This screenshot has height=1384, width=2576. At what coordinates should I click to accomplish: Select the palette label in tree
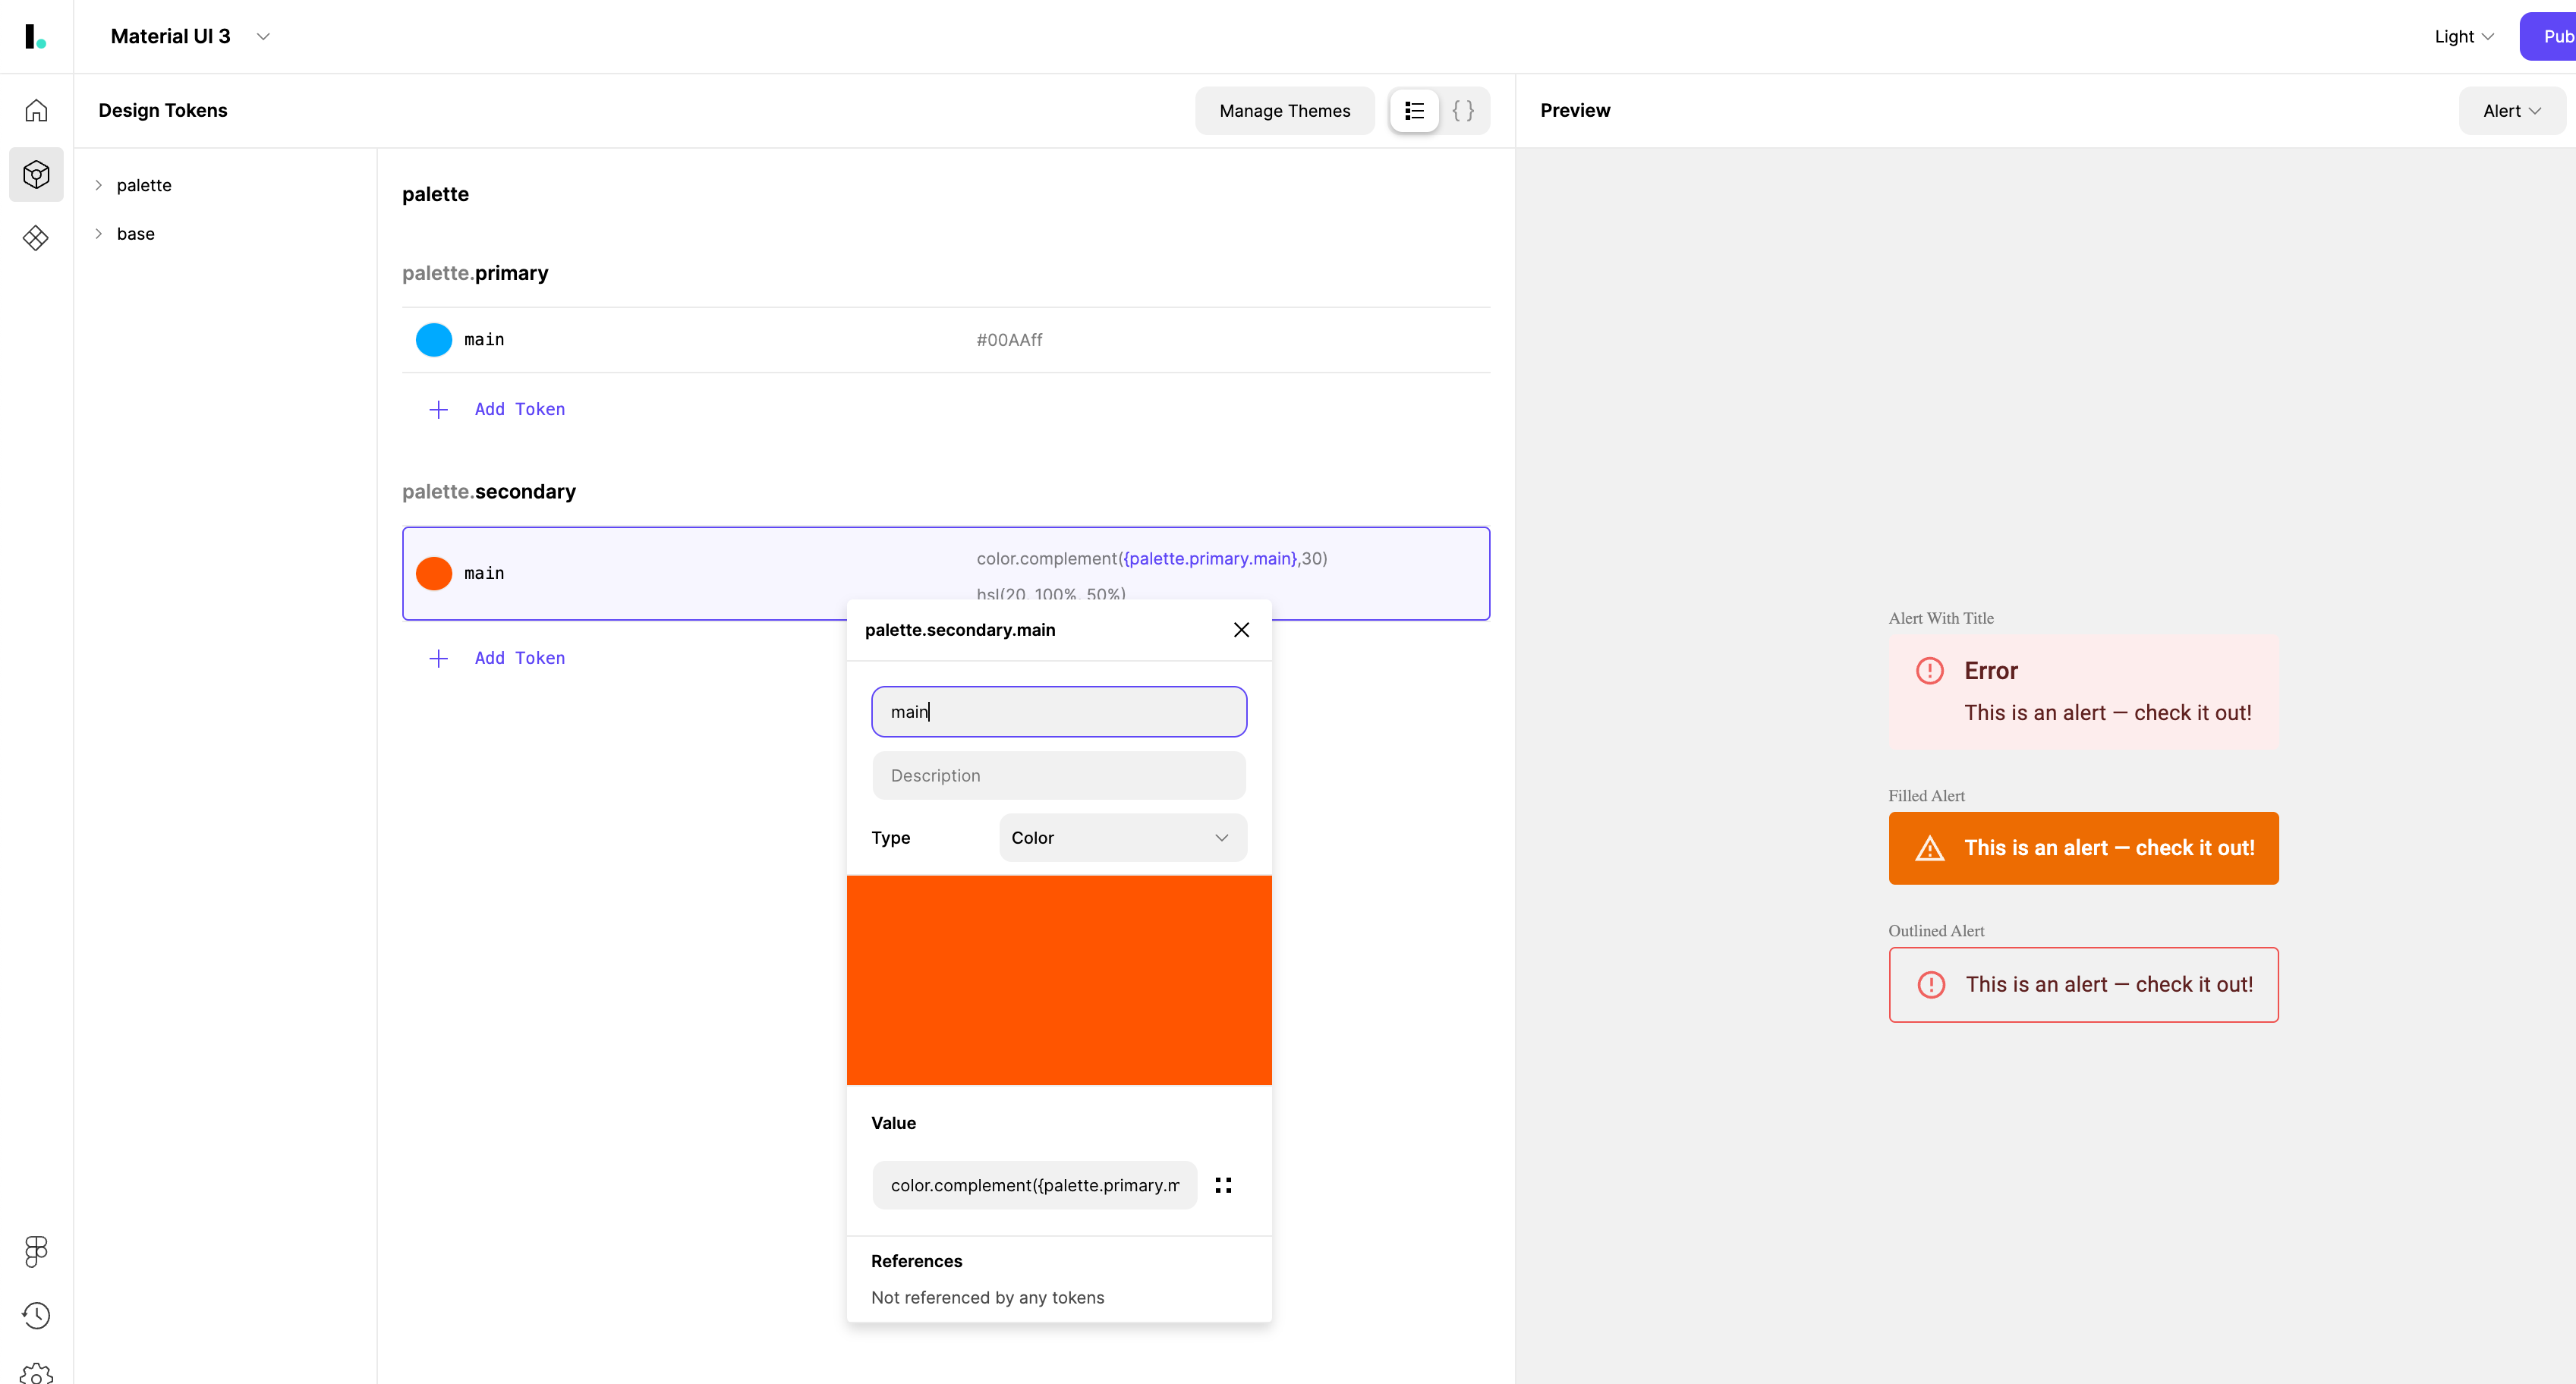pos(144,185)
